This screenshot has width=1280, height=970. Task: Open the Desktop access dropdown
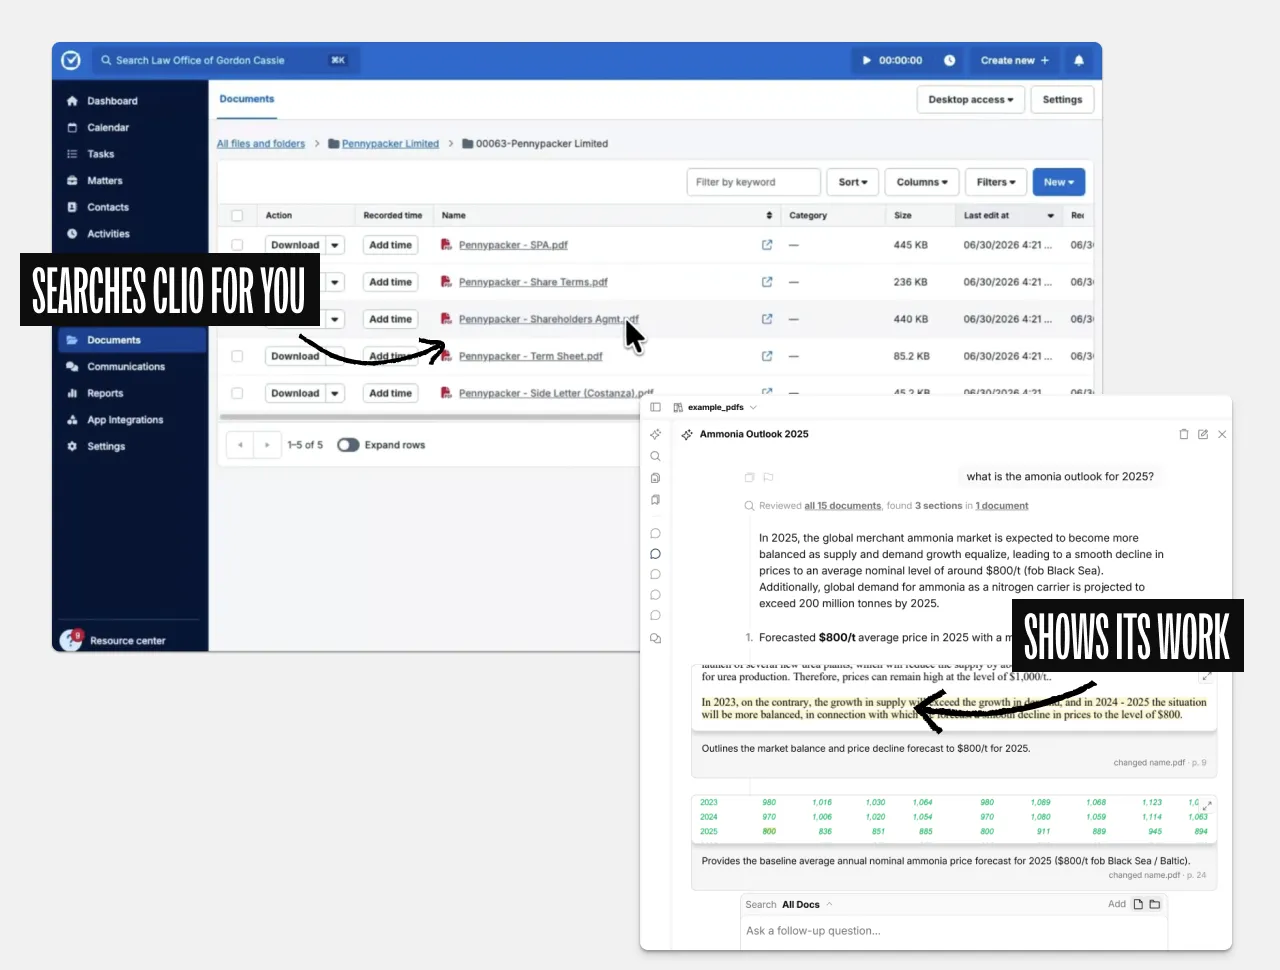(x=971, y=100)
